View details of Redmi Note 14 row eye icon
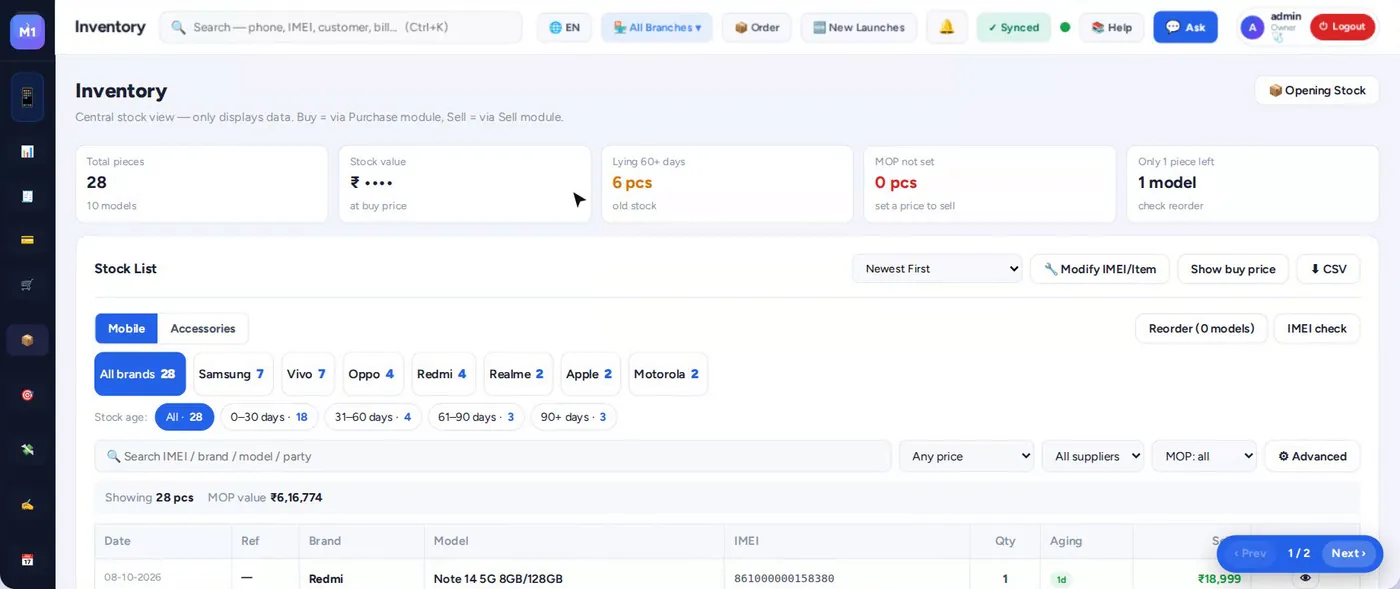Screen dimensions: 1400x589 pyautogui.click(x=1305, y=578)
